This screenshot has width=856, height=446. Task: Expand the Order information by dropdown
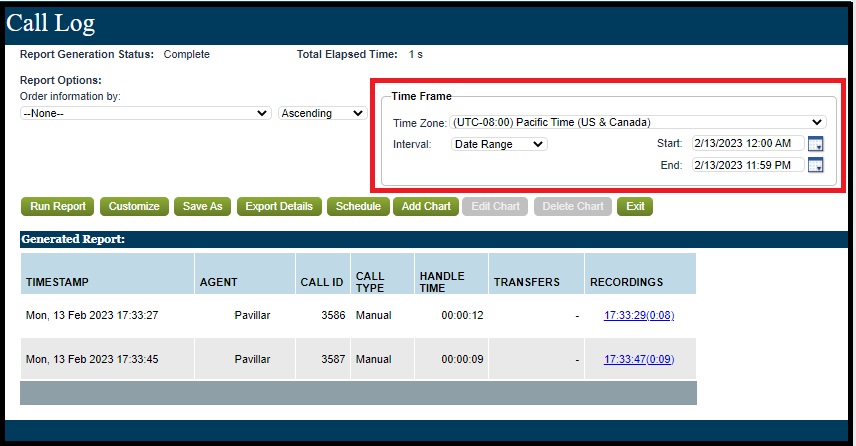click(145, 113)
